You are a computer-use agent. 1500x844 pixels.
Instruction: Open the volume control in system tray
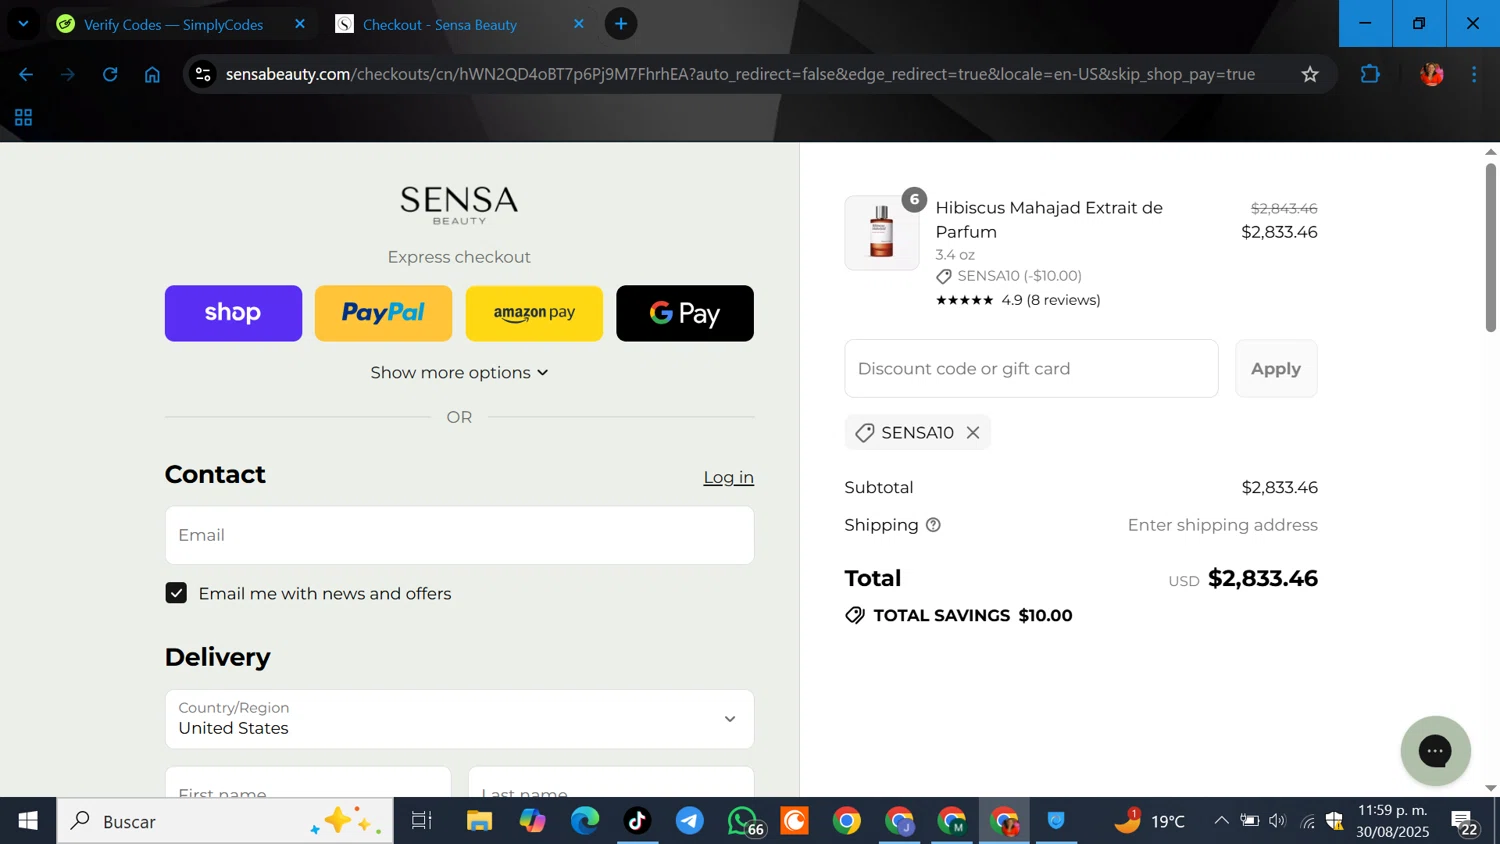(1277, 821)
